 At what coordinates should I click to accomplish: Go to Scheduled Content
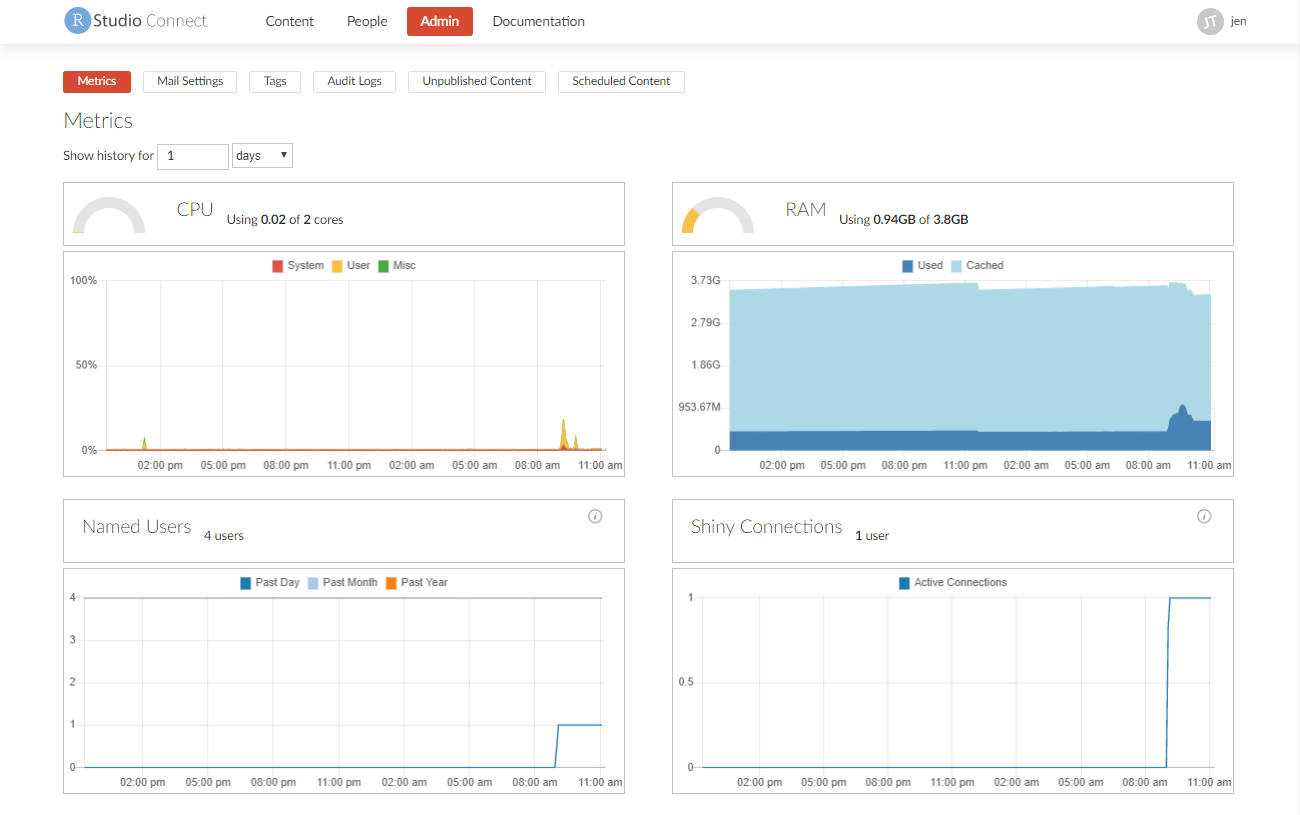pos(621,81)
